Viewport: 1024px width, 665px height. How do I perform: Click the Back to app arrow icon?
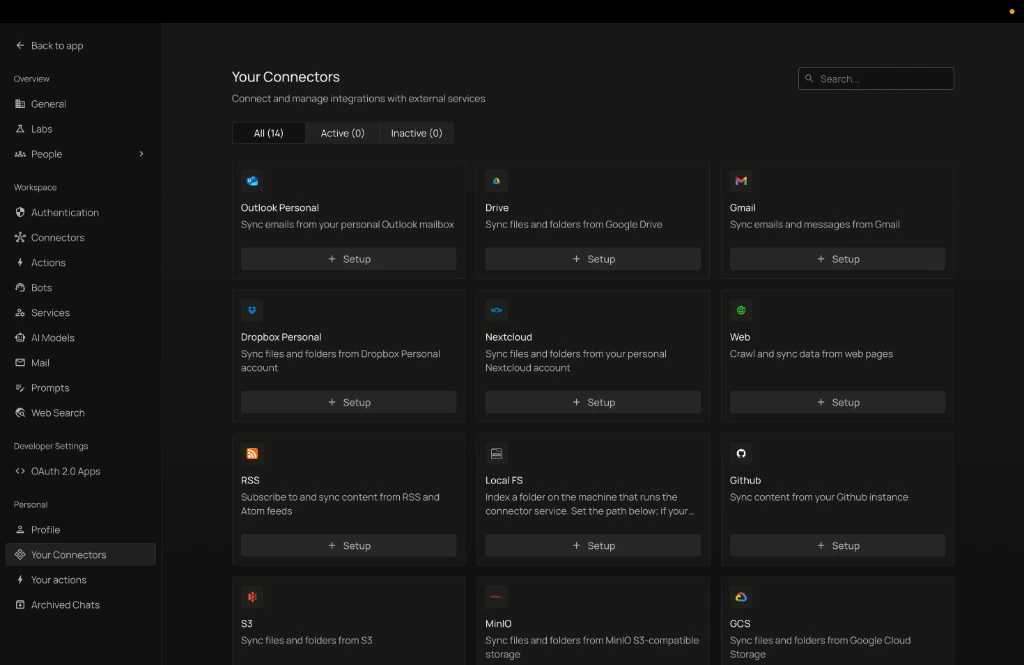tap(20, 45)
